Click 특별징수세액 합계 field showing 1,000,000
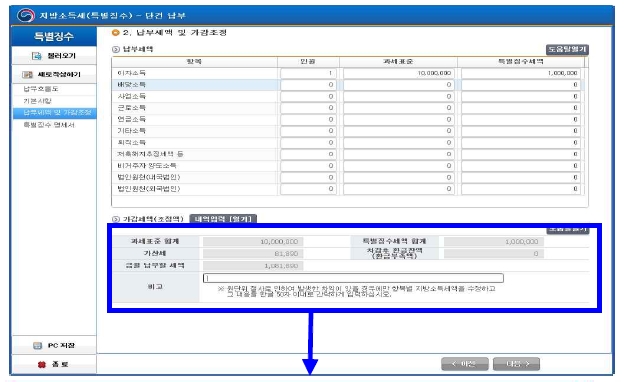 pyautogui.click(x=494, y=242)
